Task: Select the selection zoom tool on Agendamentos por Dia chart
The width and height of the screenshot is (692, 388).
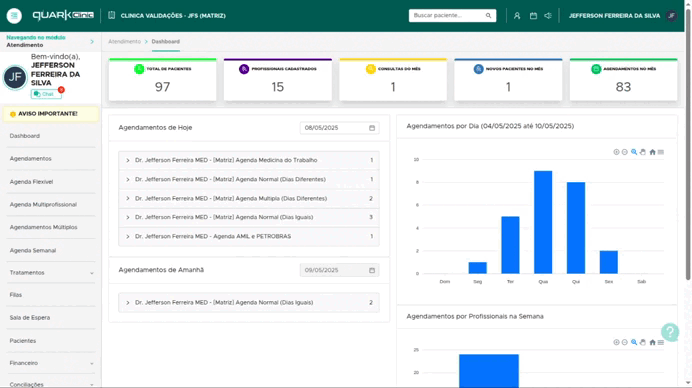Action: tap(634, 152)
